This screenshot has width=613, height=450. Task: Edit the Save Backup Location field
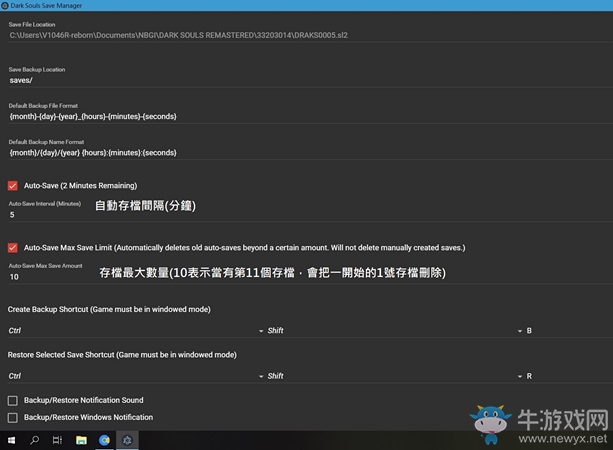pyautogui.click(x=310, y=80)
